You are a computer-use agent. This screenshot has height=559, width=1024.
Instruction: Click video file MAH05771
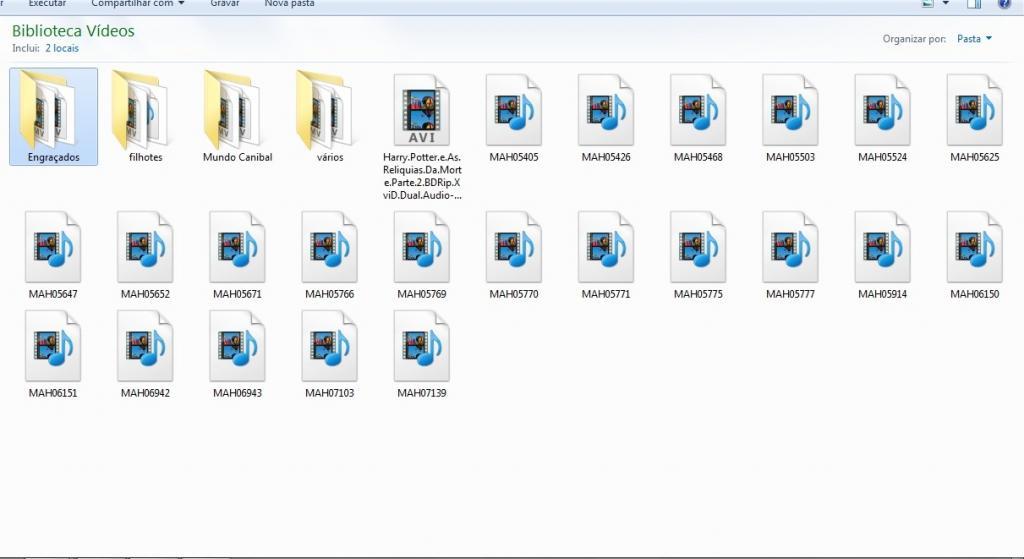click(x=606, y=255)
